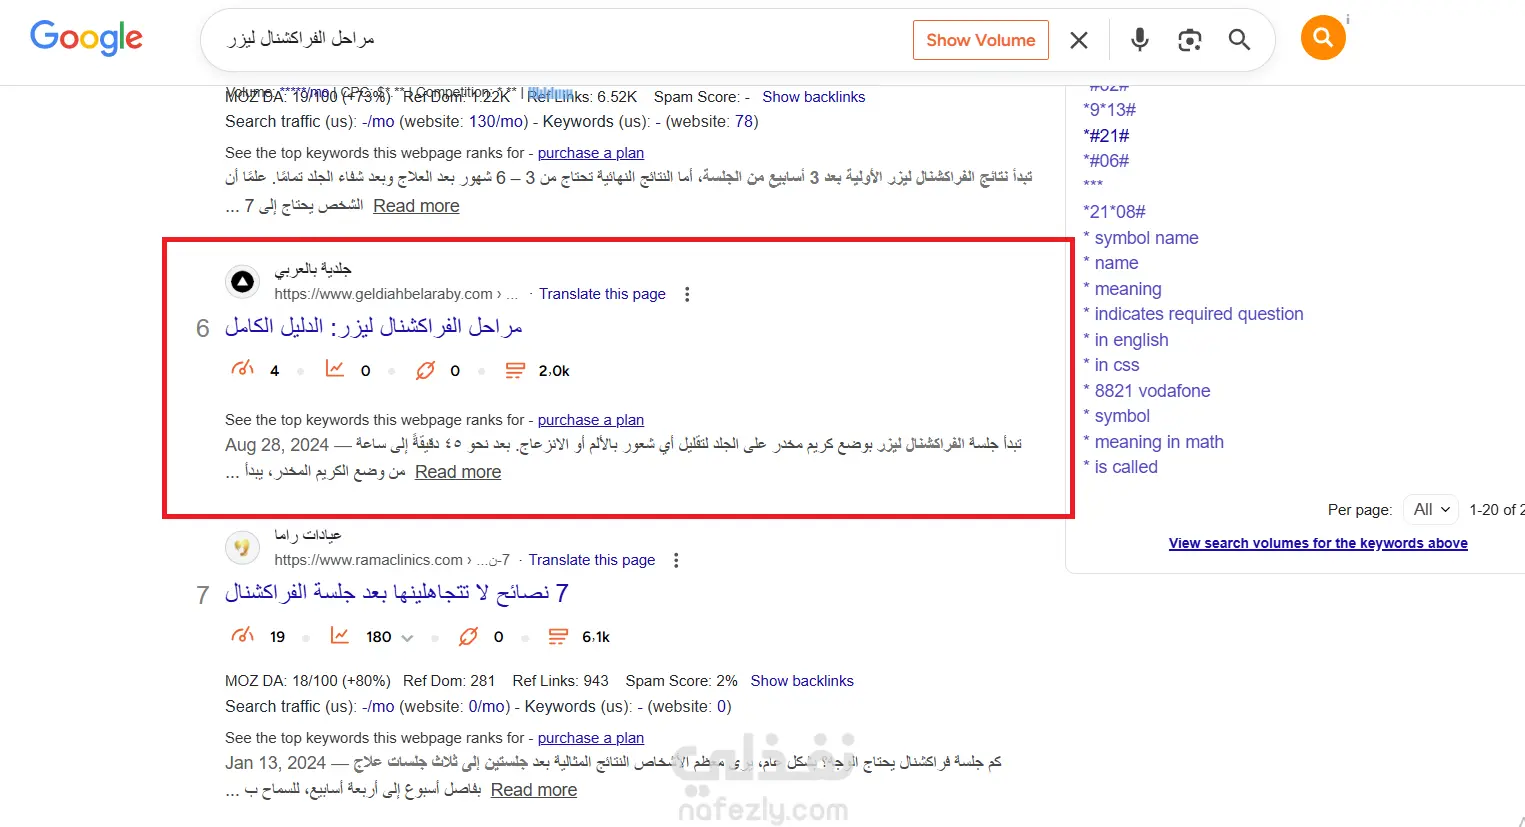Open the website keywords 78 link
The width and height of the screenshot is (1525, 827).
[x=744, y=121]
